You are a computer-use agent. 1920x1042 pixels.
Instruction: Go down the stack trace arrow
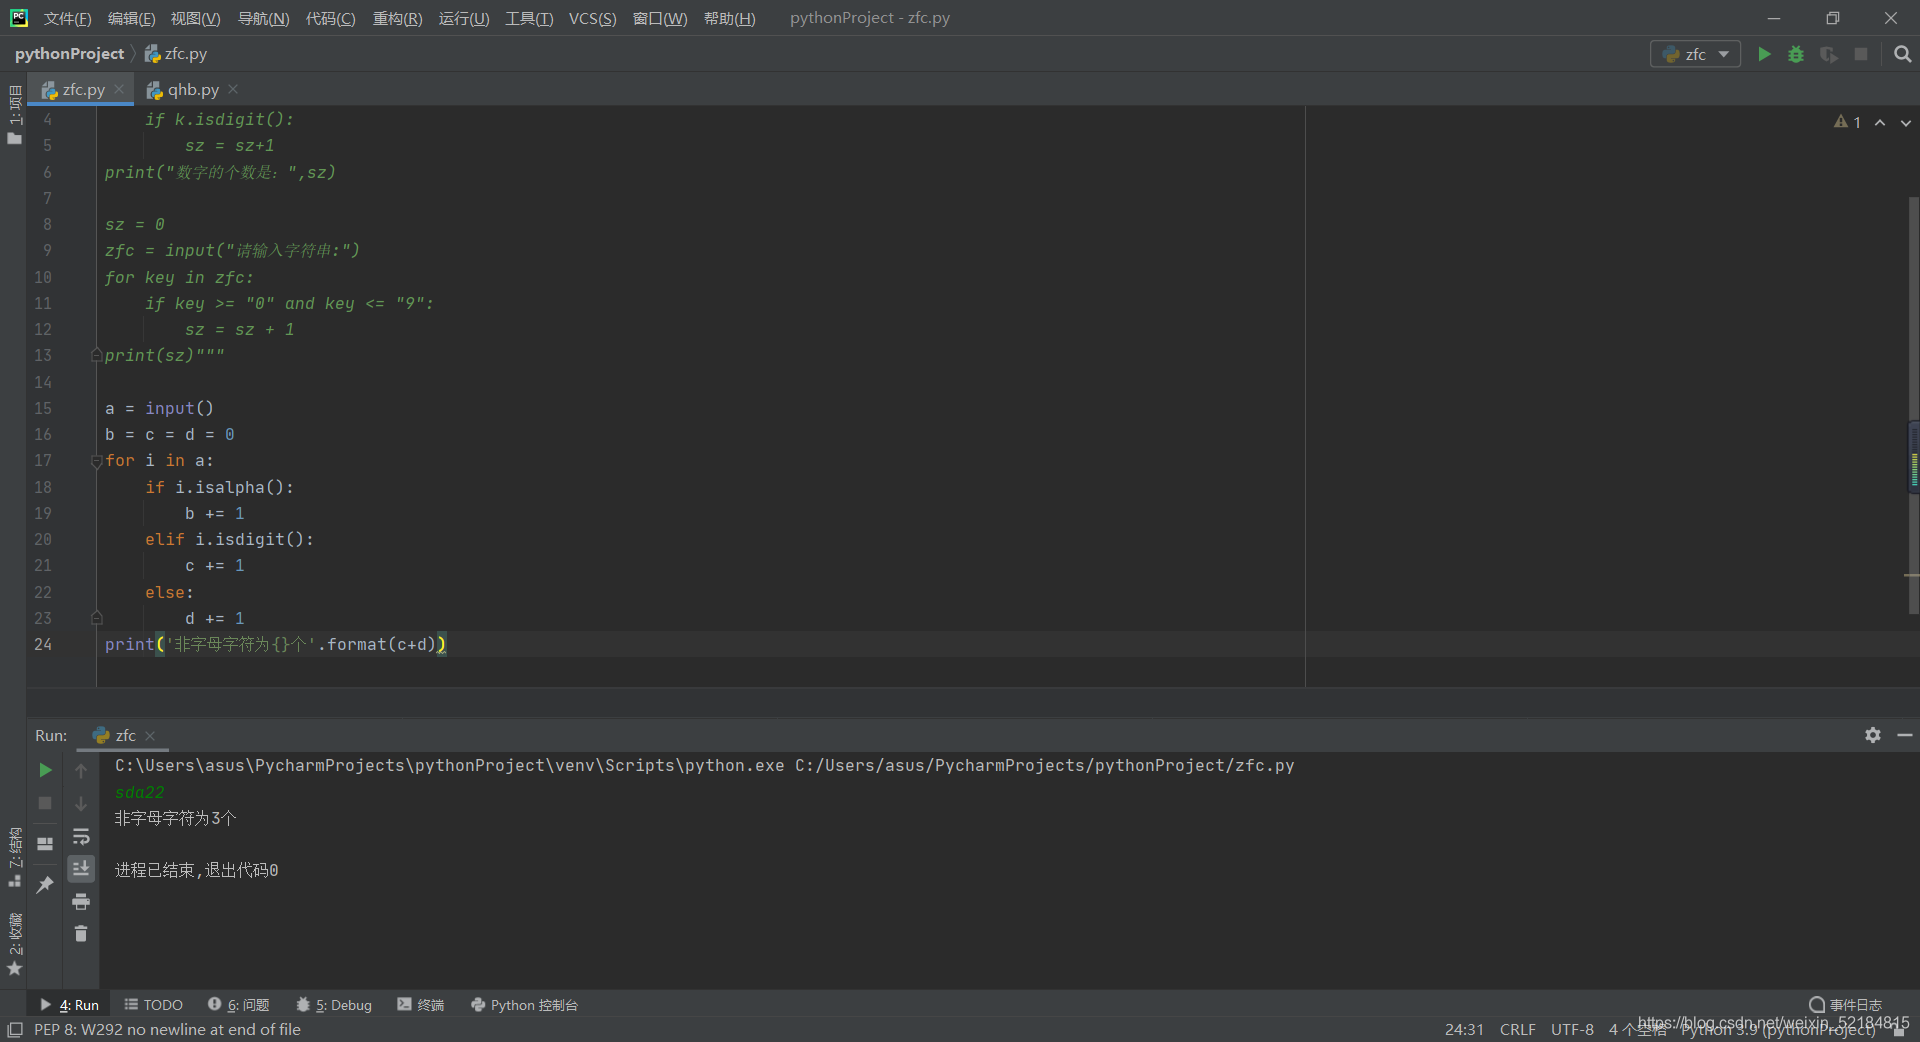(x=81, y=803)
